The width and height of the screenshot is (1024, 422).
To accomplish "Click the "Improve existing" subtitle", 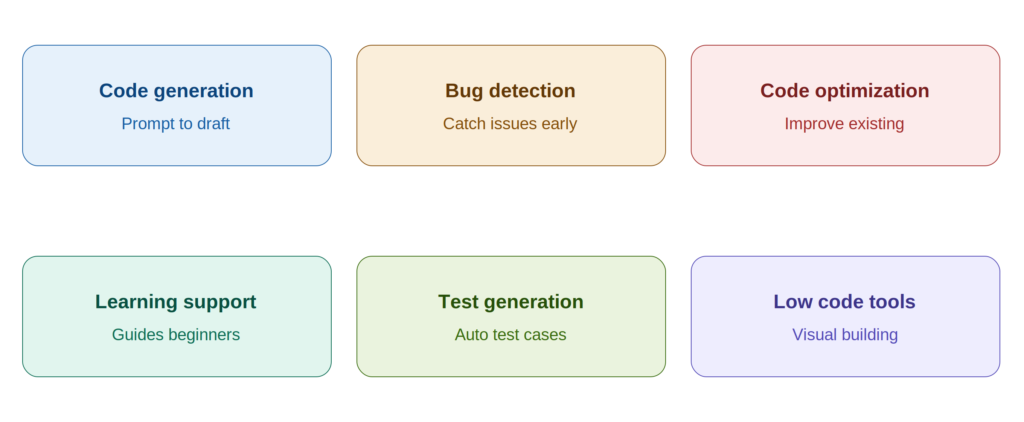I will pos(844,123).
